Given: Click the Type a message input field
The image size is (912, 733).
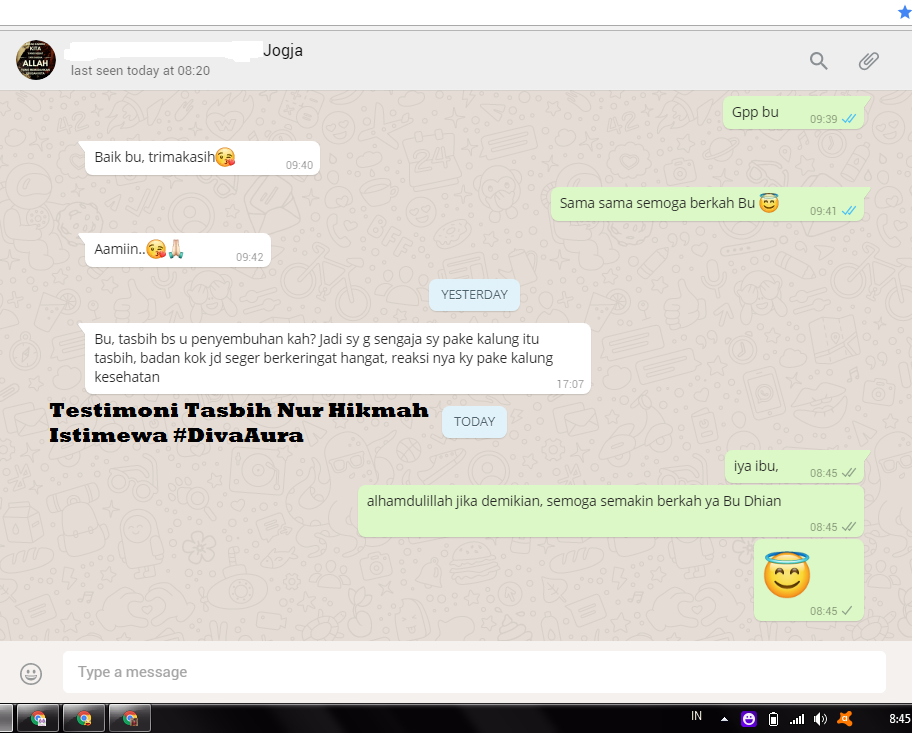Looking at the screenshot, I should 400,672.
